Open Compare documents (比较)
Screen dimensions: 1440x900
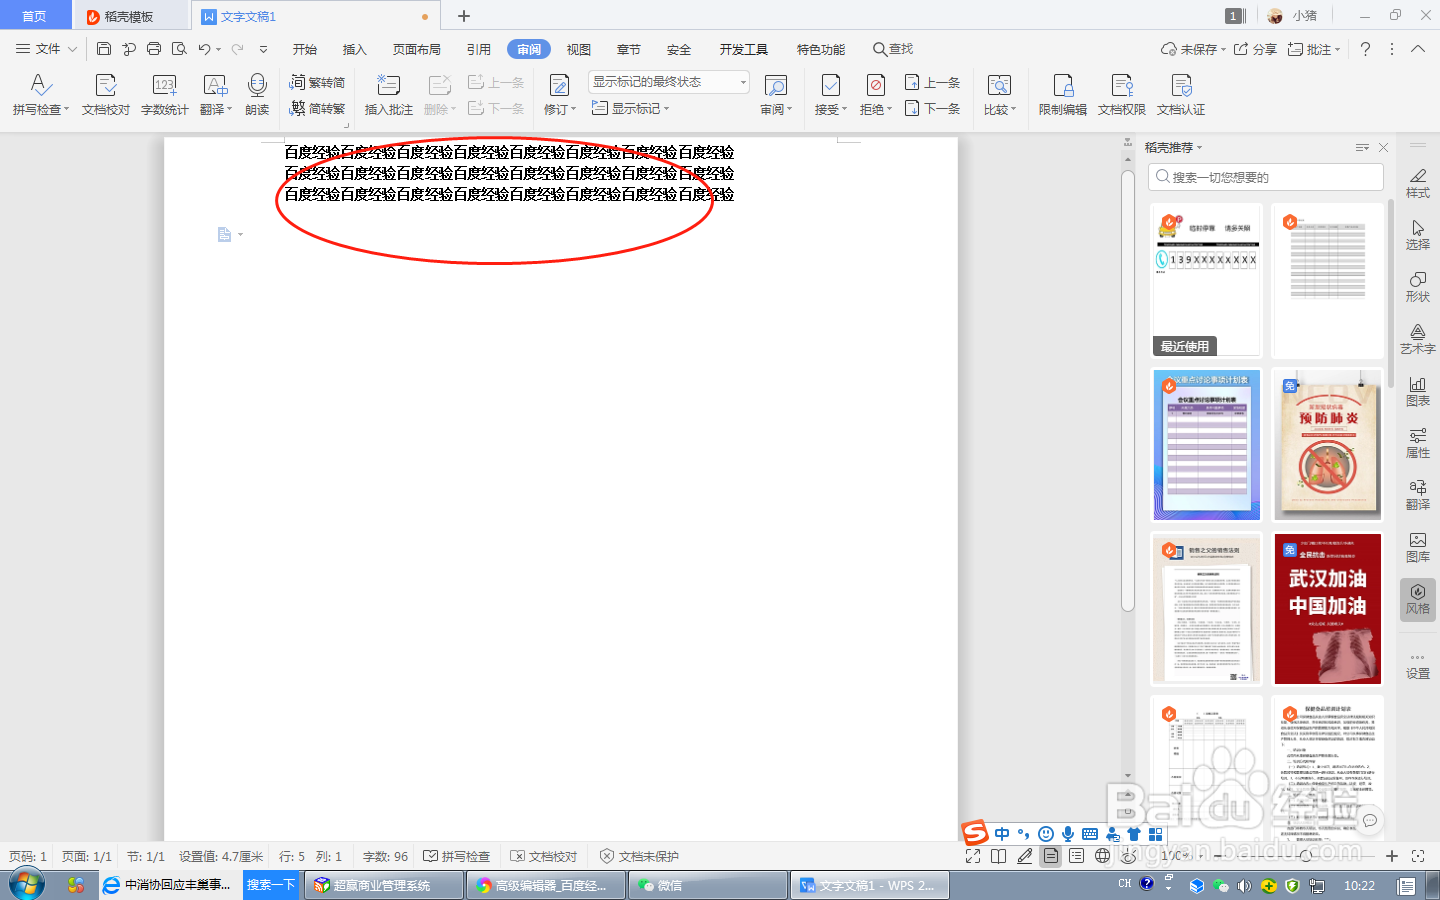[x=999, y=95]
